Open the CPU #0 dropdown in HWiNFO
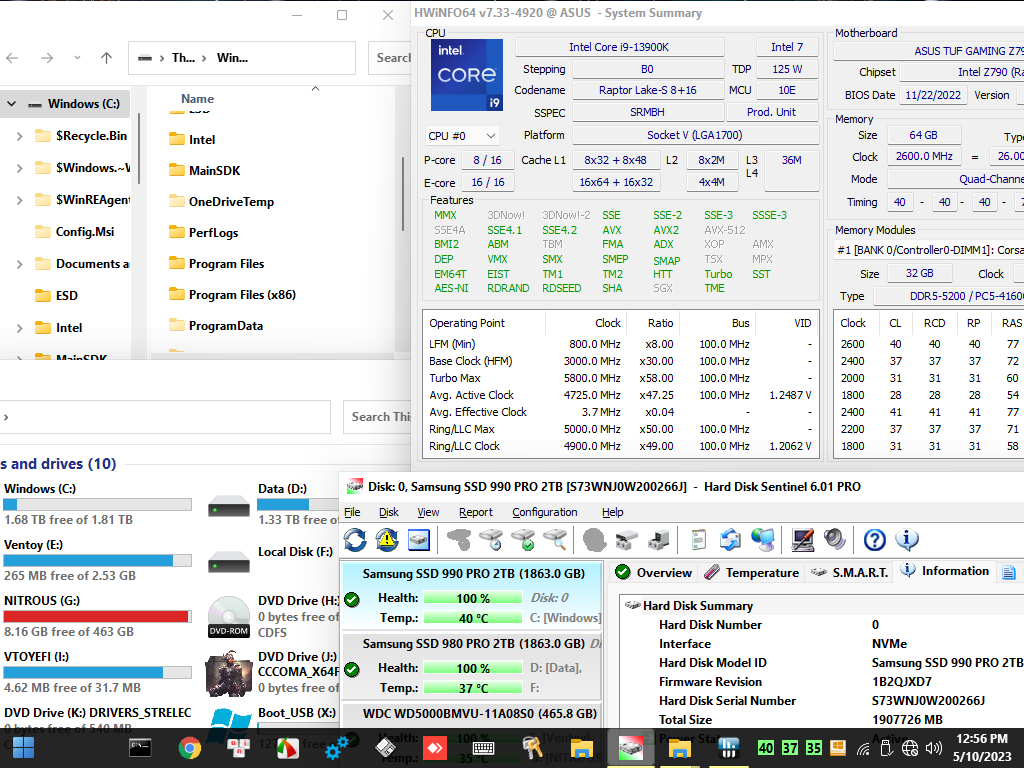This screenshot has height=768, width=1024. tap(462, 136)
